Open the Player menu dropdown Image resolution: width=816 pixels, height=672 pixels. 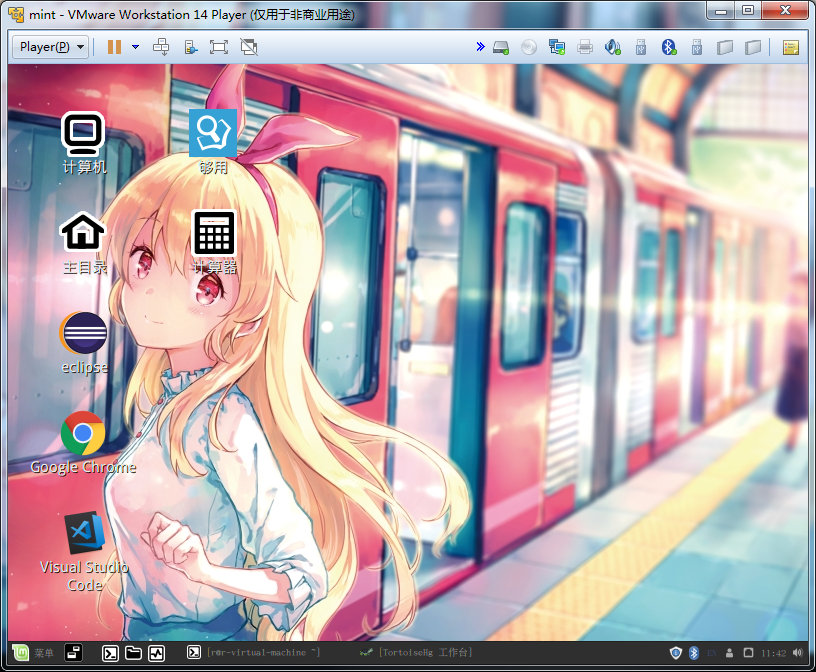pyautogui.click(x=51, y=47)
